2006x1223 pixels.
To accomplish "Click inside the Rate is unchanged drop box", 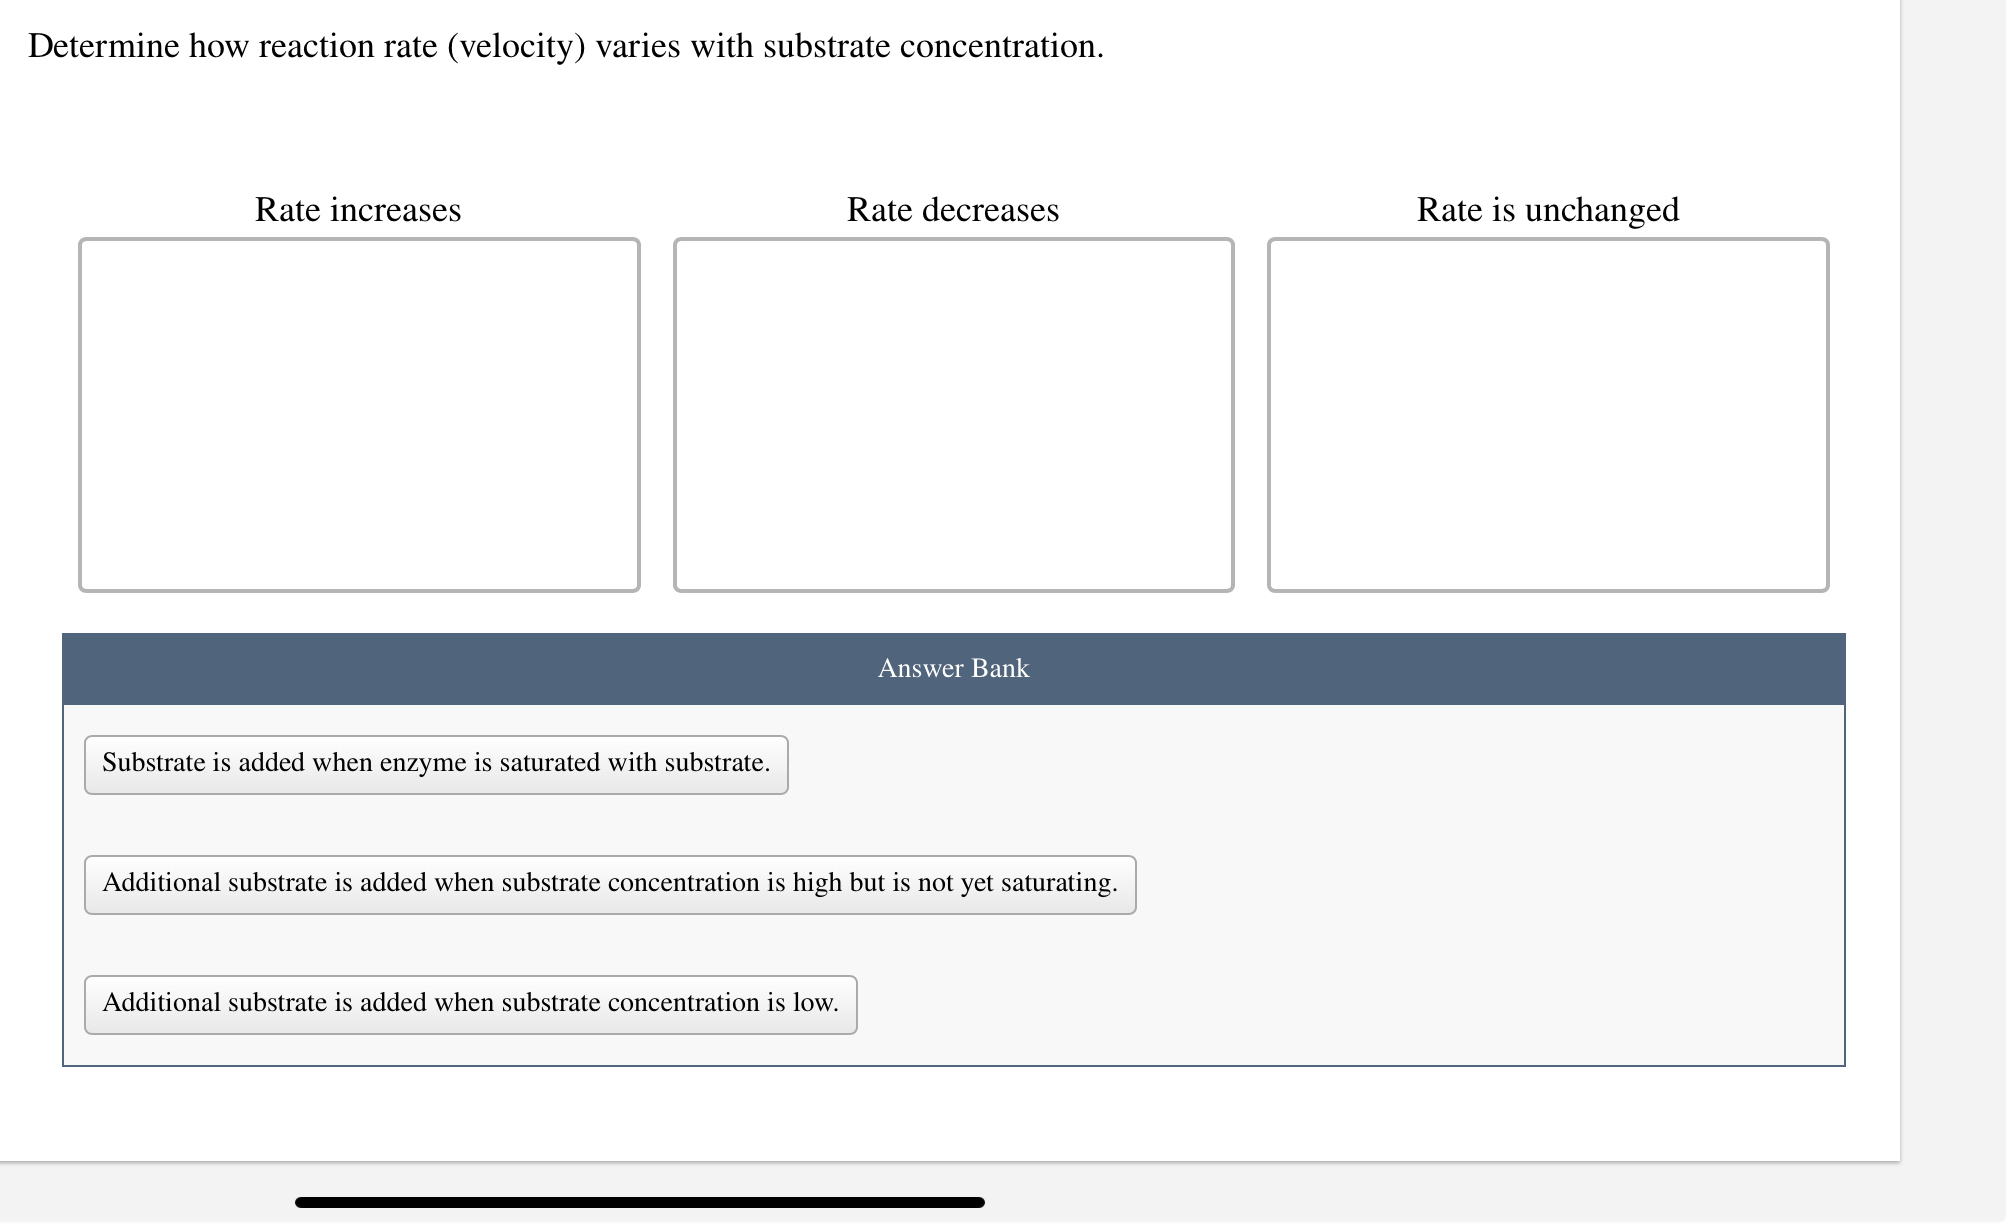I will [1547, 414].
